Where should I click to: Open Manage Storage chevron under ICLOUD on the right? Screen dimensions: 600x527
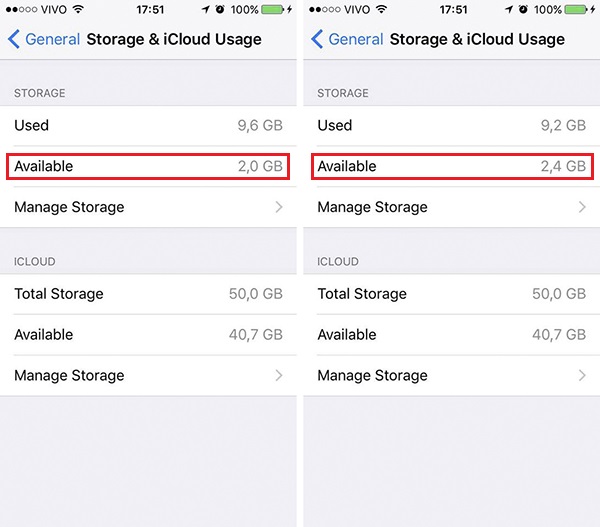(582, 375)
